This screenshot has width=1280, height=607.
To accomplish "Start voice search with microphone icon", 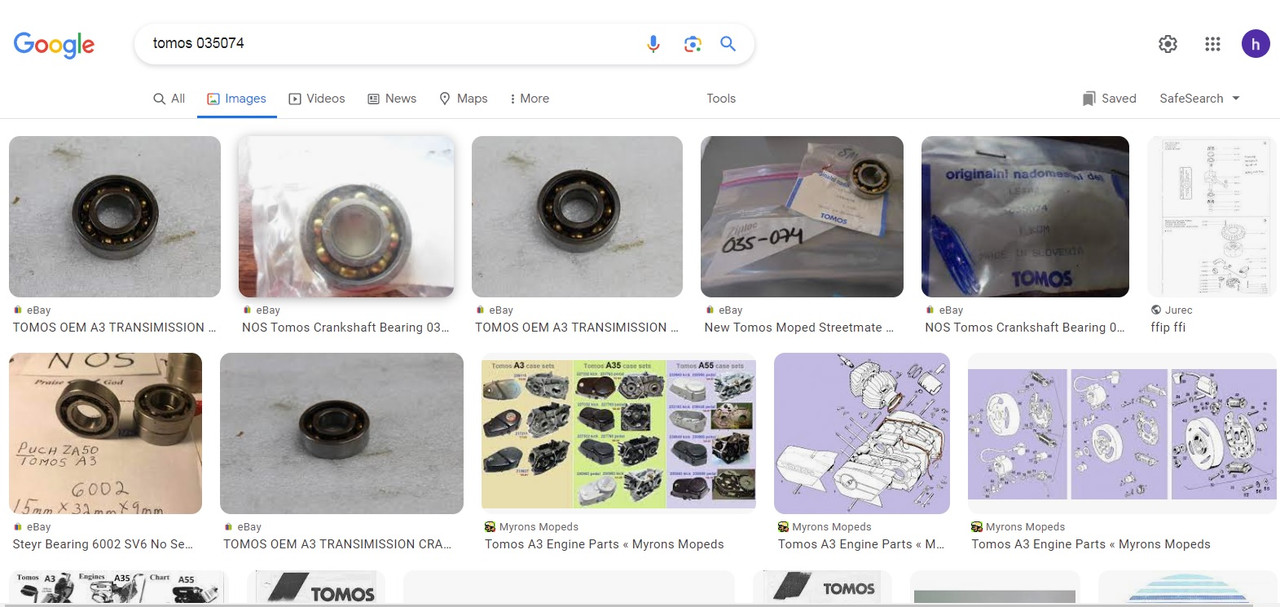I will click(653, 44).
